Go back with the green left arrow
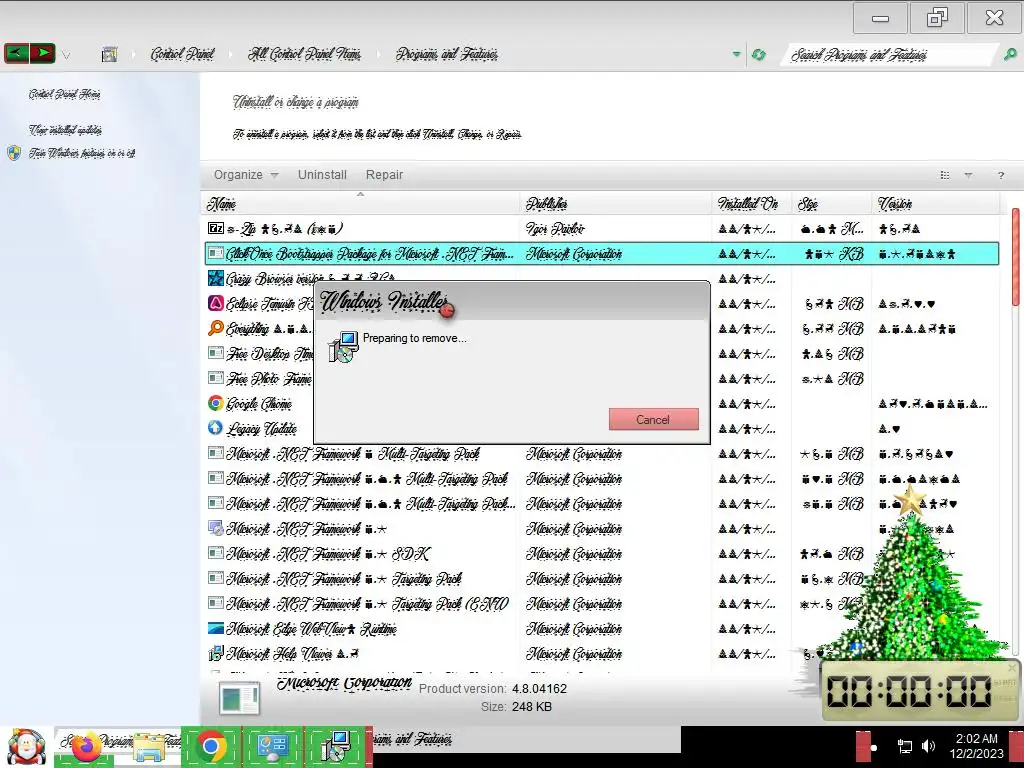1024x768 pixels. tap(17, 53)
